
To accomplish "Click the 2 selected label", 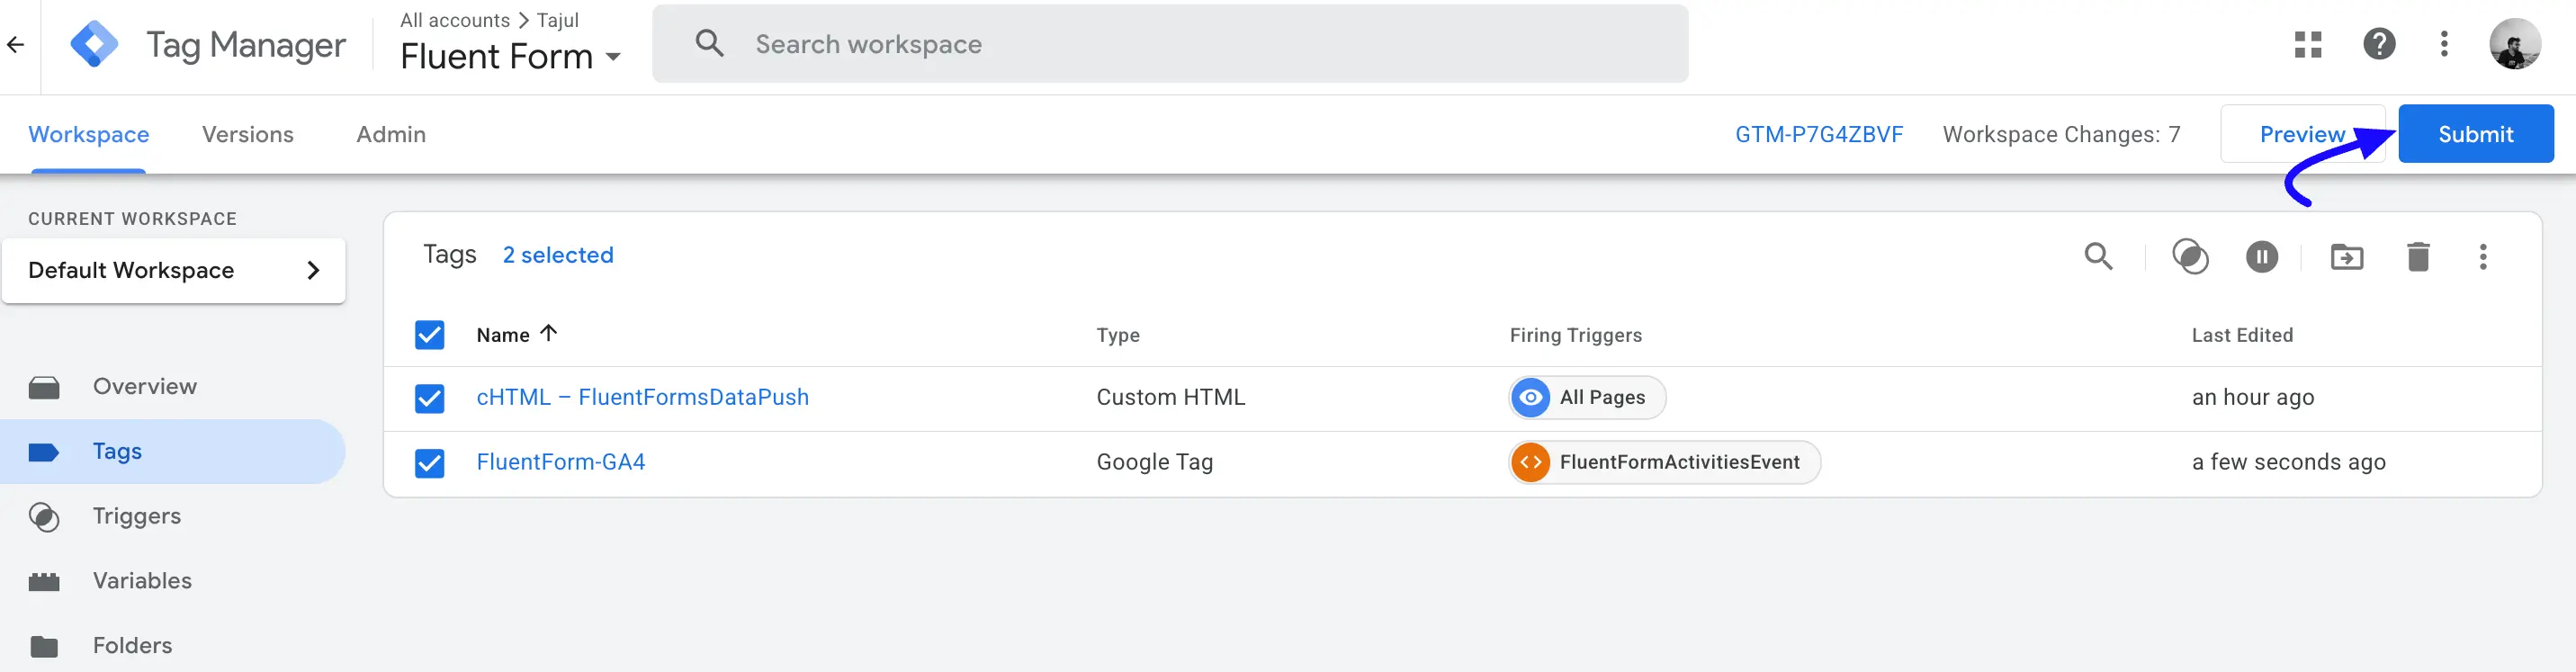I will tap(558, 255).
